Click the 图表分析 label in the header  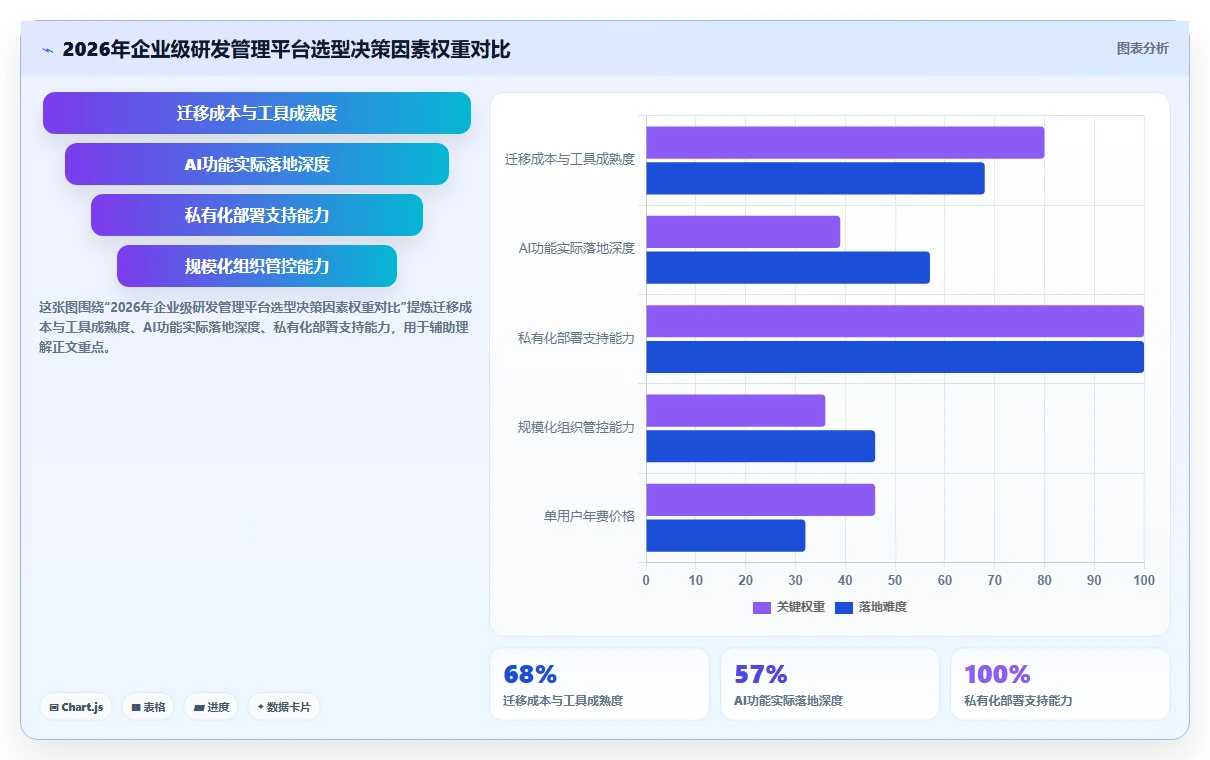[1142, 48]
